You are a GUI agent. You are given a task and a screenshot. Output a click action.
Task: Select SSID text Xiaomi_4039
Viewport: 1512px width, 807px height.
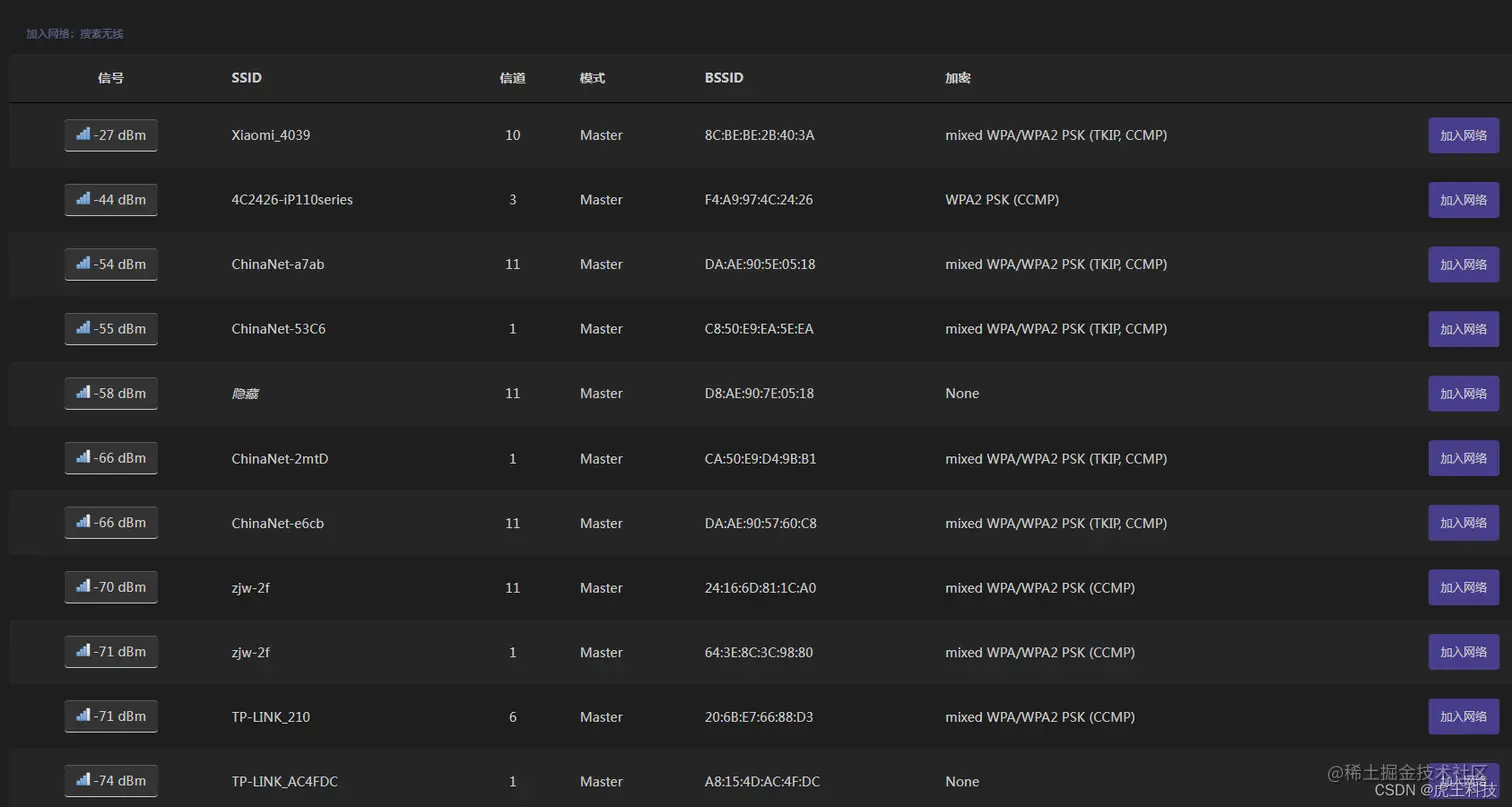pyautogui.click(x=271, y=135)
